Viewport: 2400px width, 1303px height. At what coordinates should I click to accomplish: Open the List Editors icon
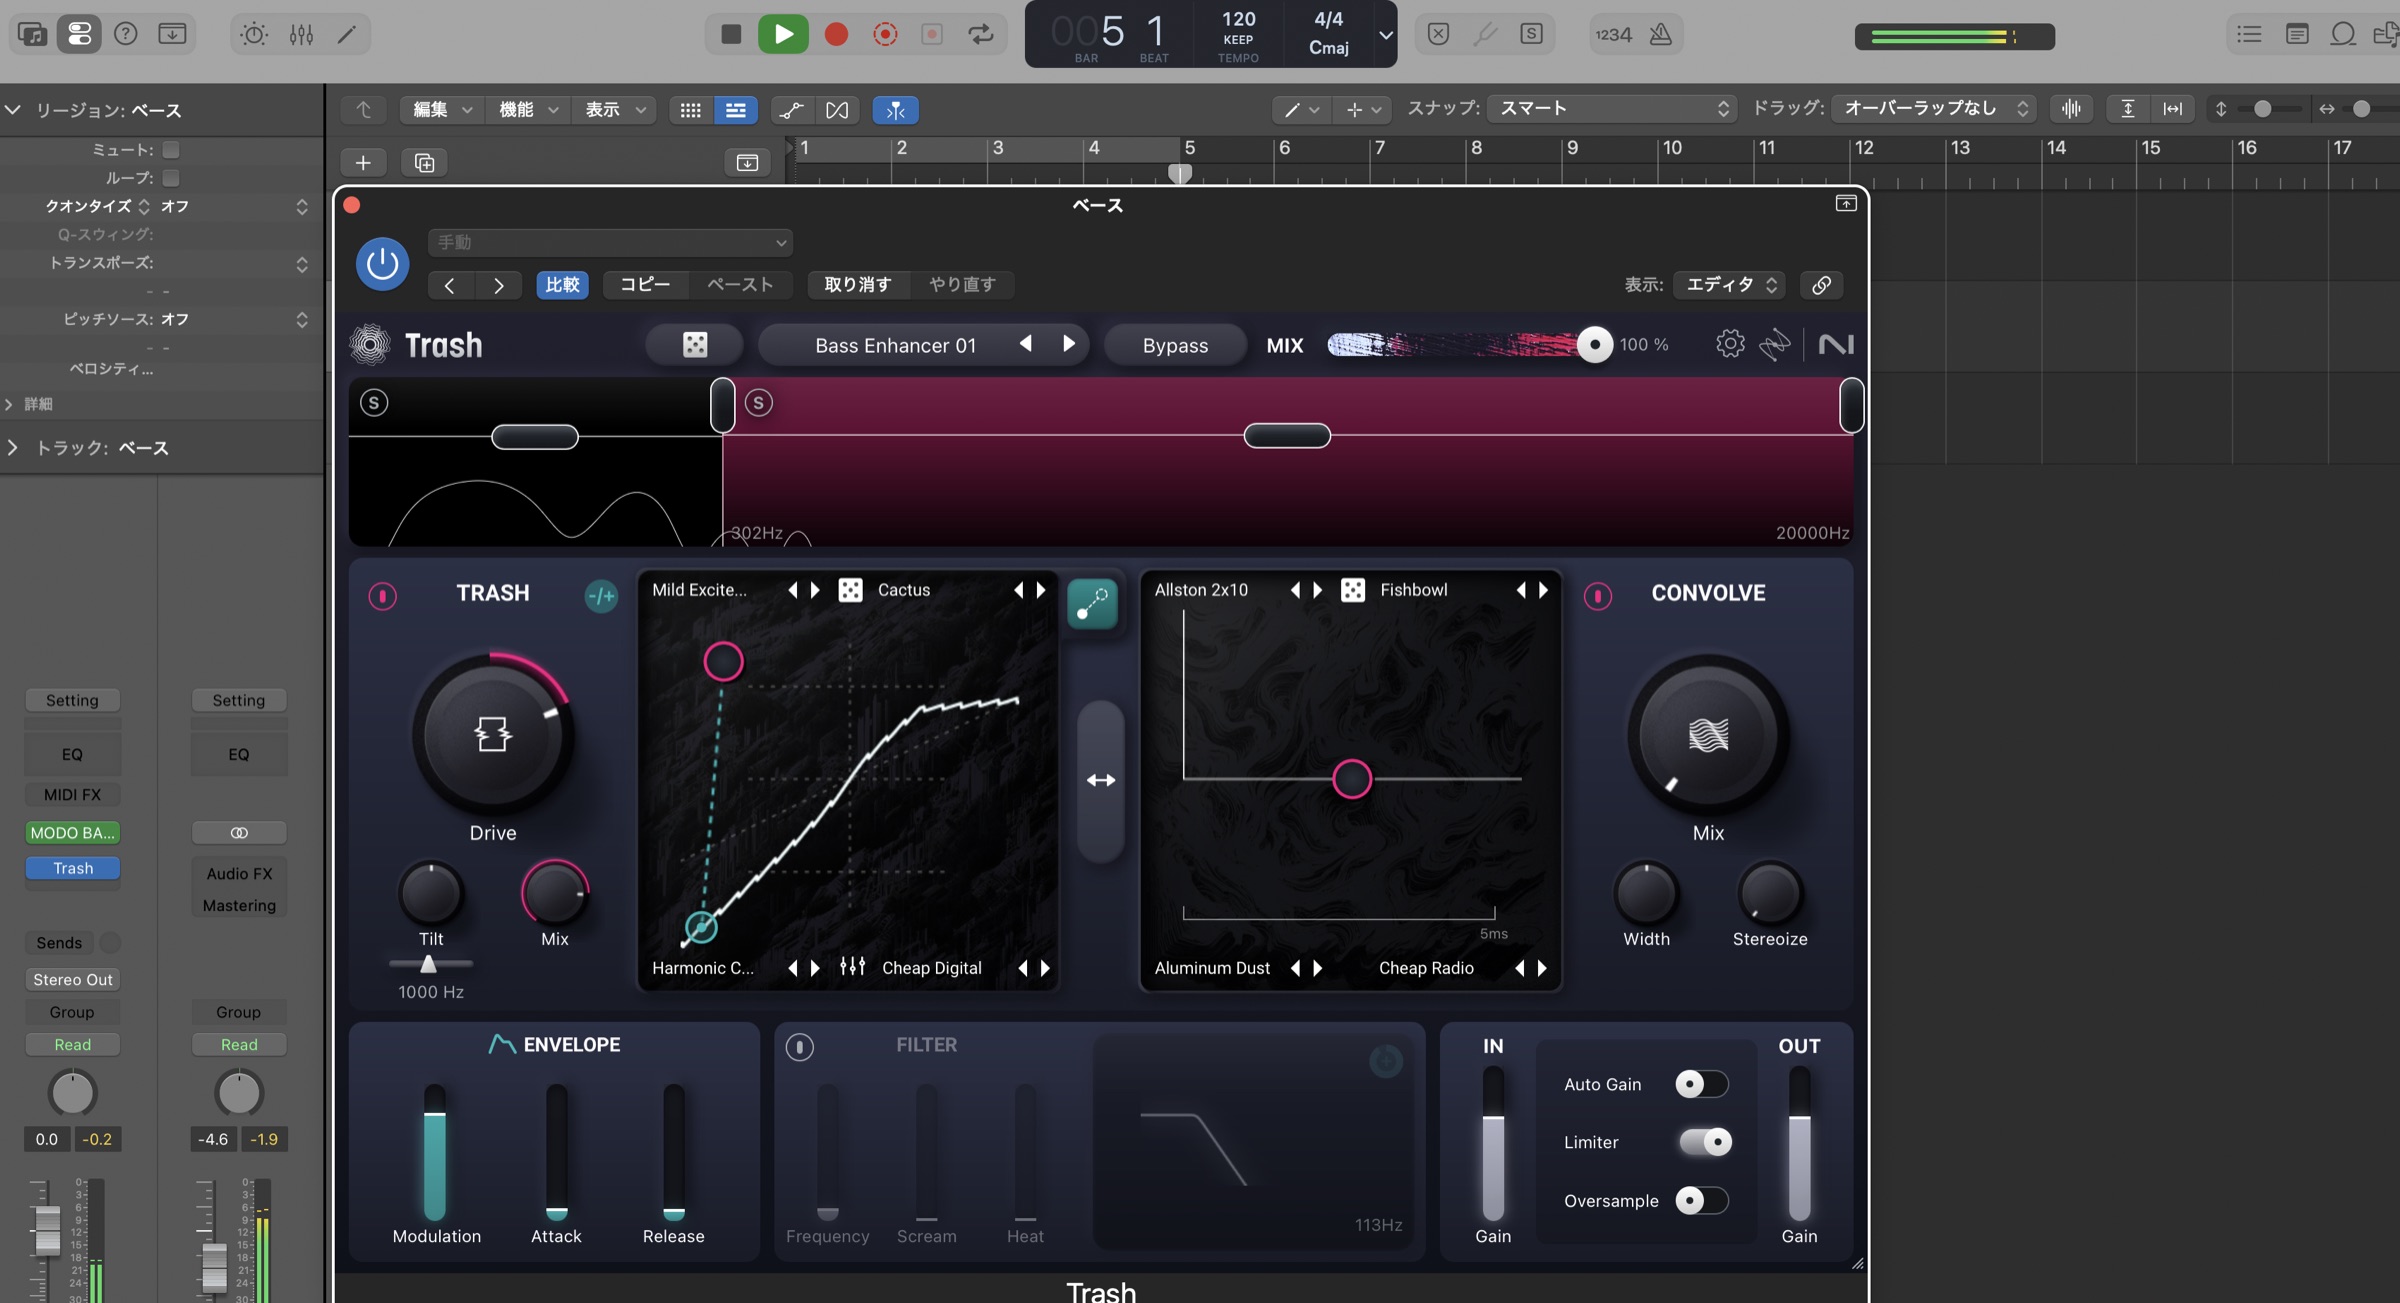point(2249,34)
